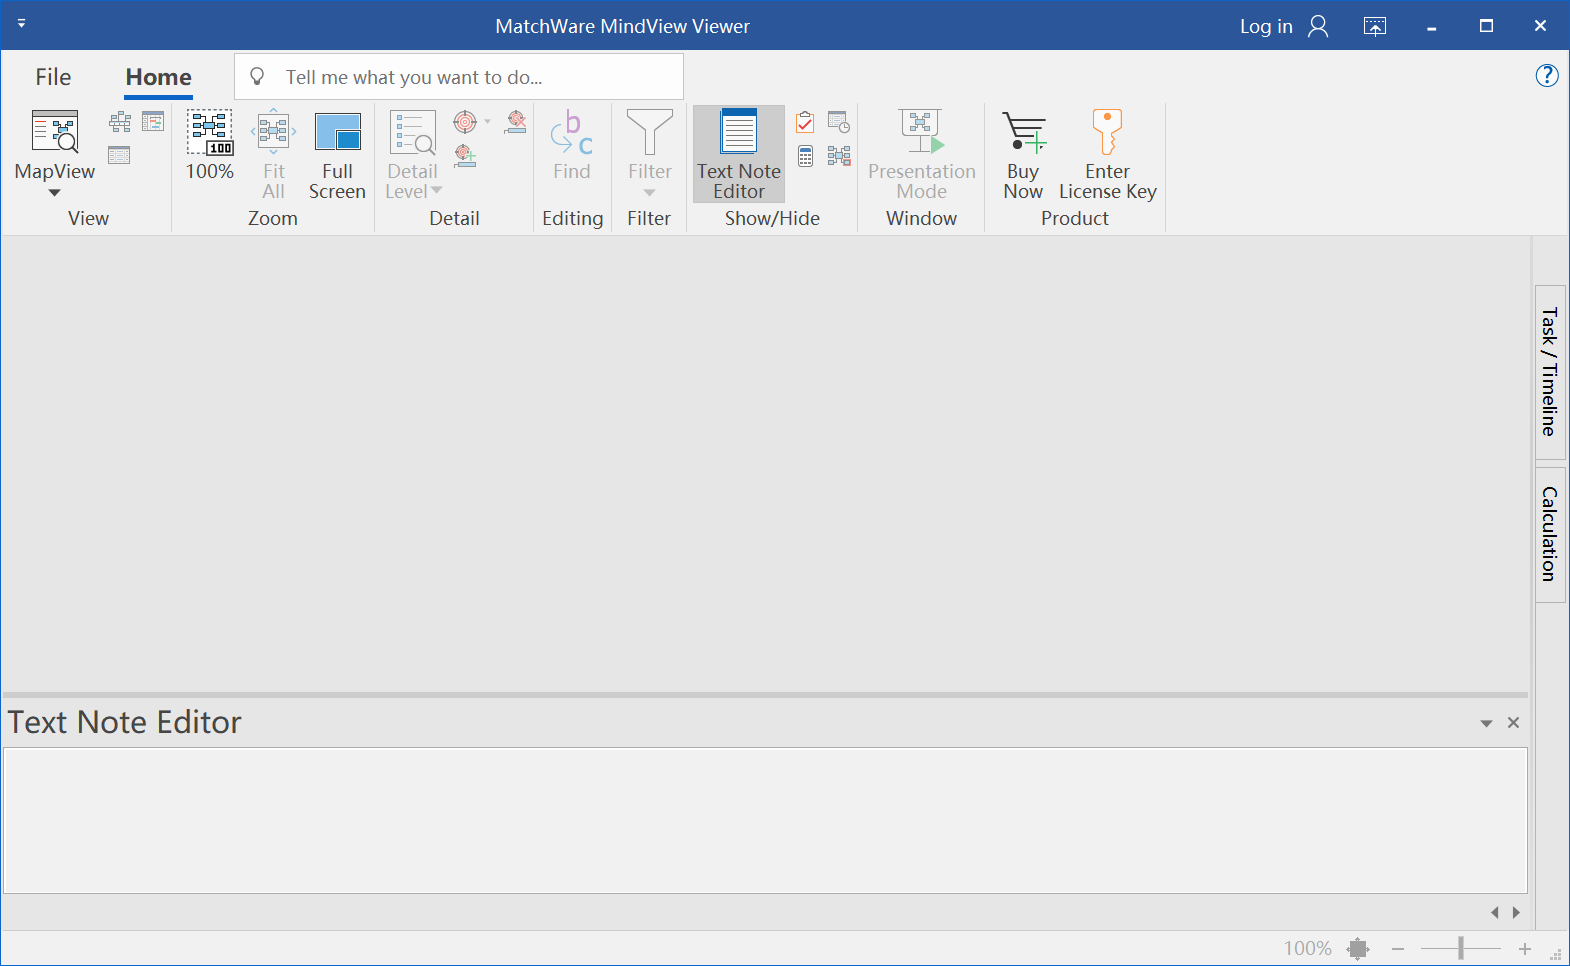Viewport: 1570px width, 966px height.
Task: Toggle the Text Note Editor panel button
Action: 739,154
